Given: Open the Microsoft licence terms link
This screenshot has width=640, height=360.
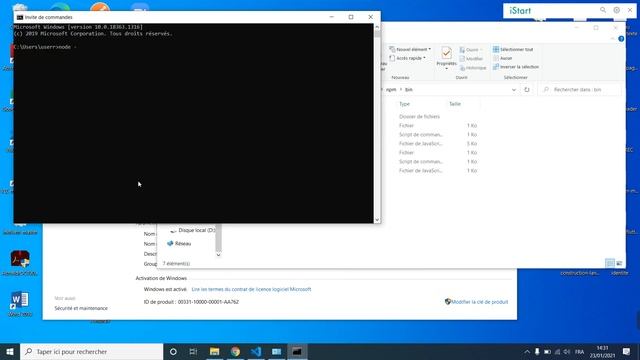Looking at the screenshot, I should point(251,289).
